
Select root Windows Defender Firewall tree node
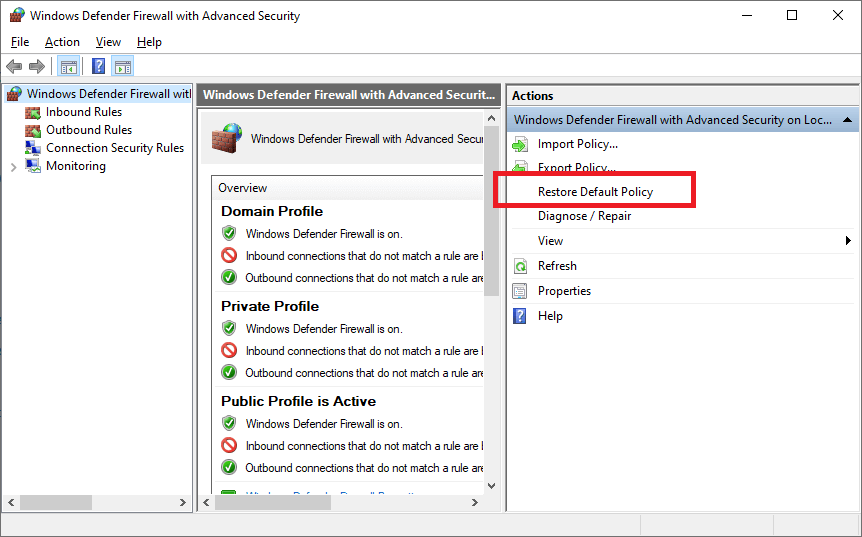109,94
